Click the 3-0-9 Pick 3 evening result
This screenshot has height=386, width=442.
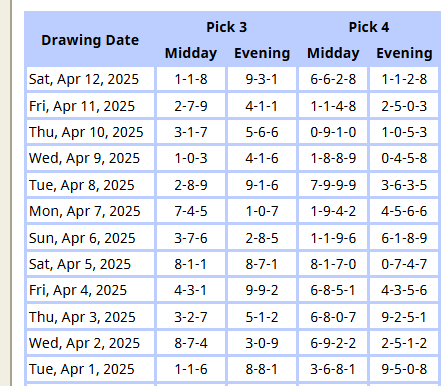[262, 343]
